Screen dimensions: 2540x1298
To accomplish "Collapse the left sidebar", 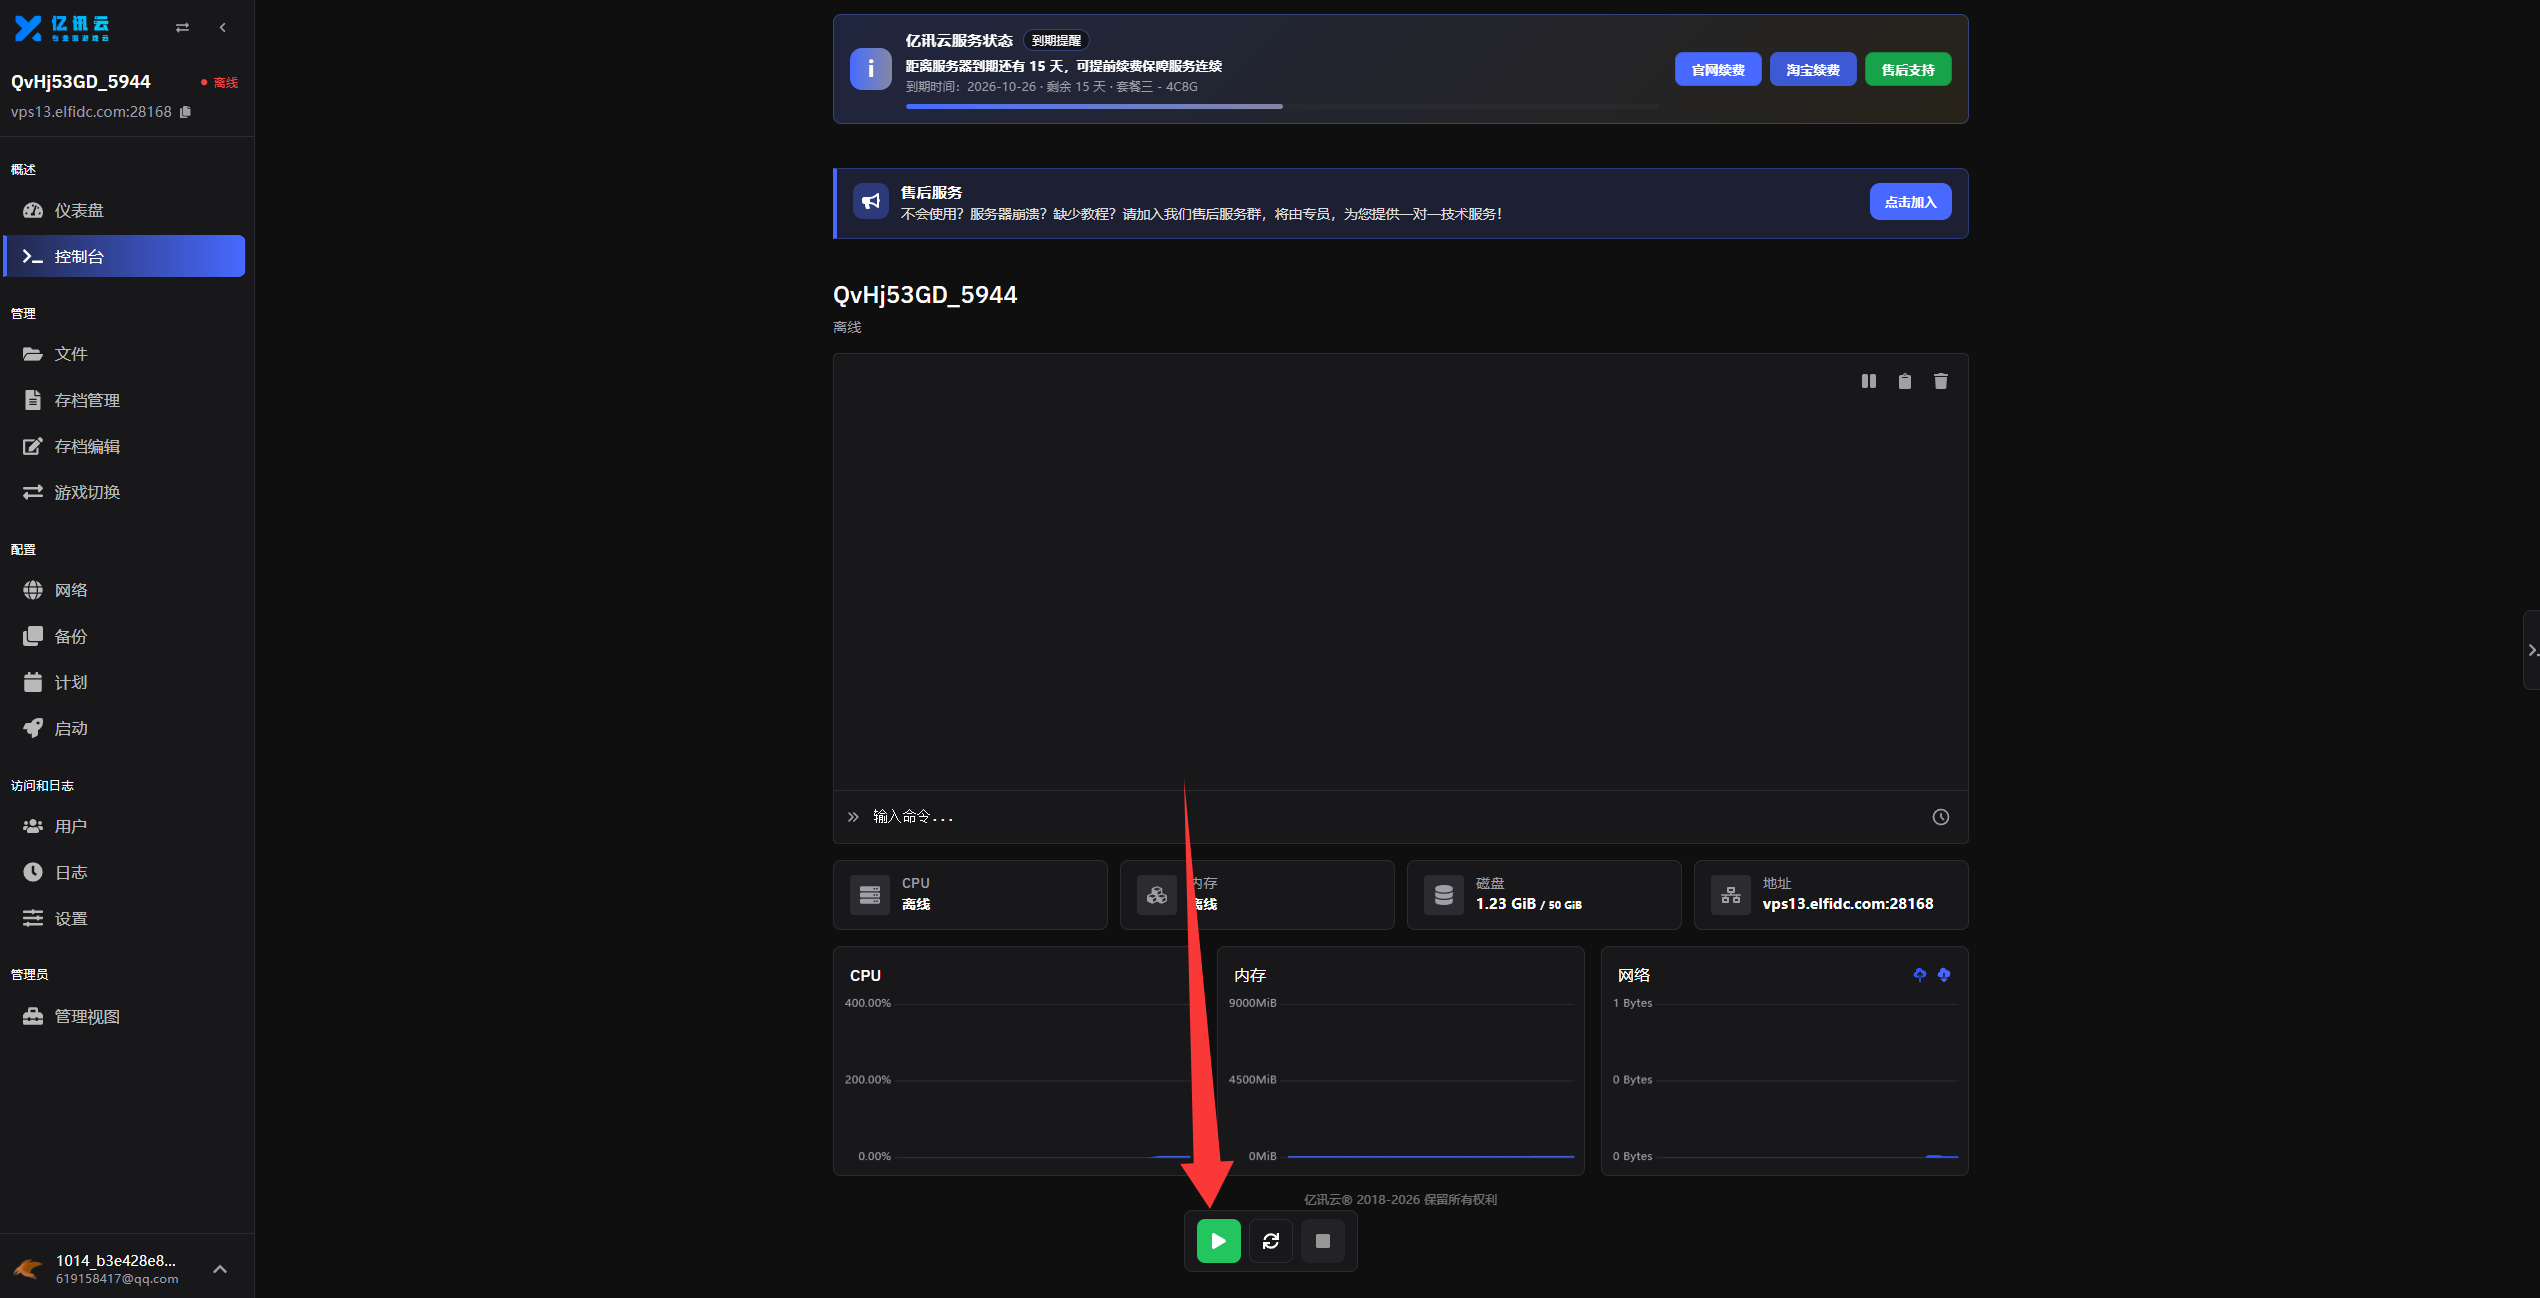I will click(x=223, y=28).
